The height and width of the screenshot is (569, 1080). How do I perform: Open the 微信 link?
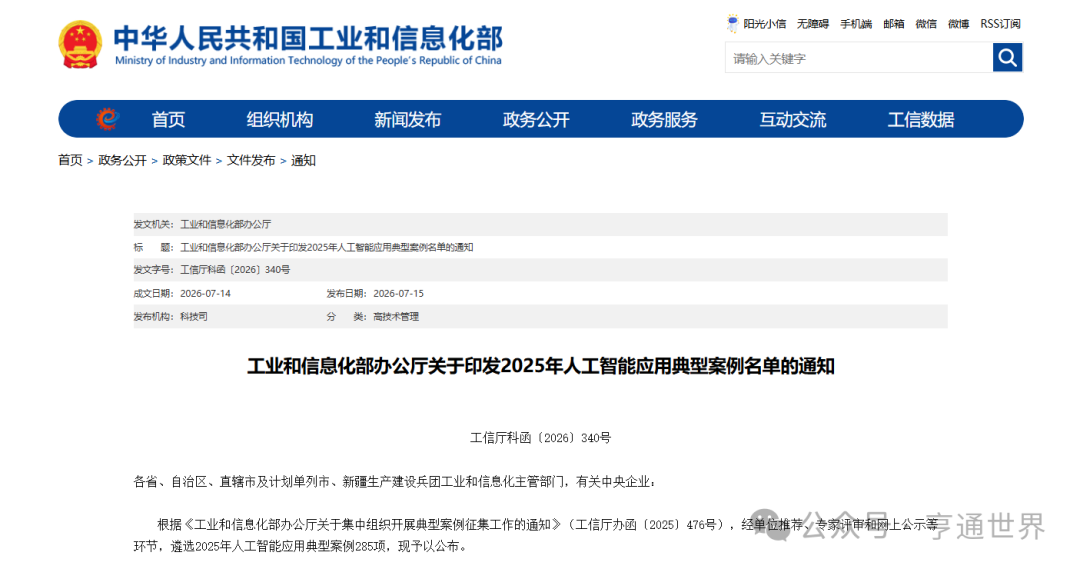[x=926, y=24]
